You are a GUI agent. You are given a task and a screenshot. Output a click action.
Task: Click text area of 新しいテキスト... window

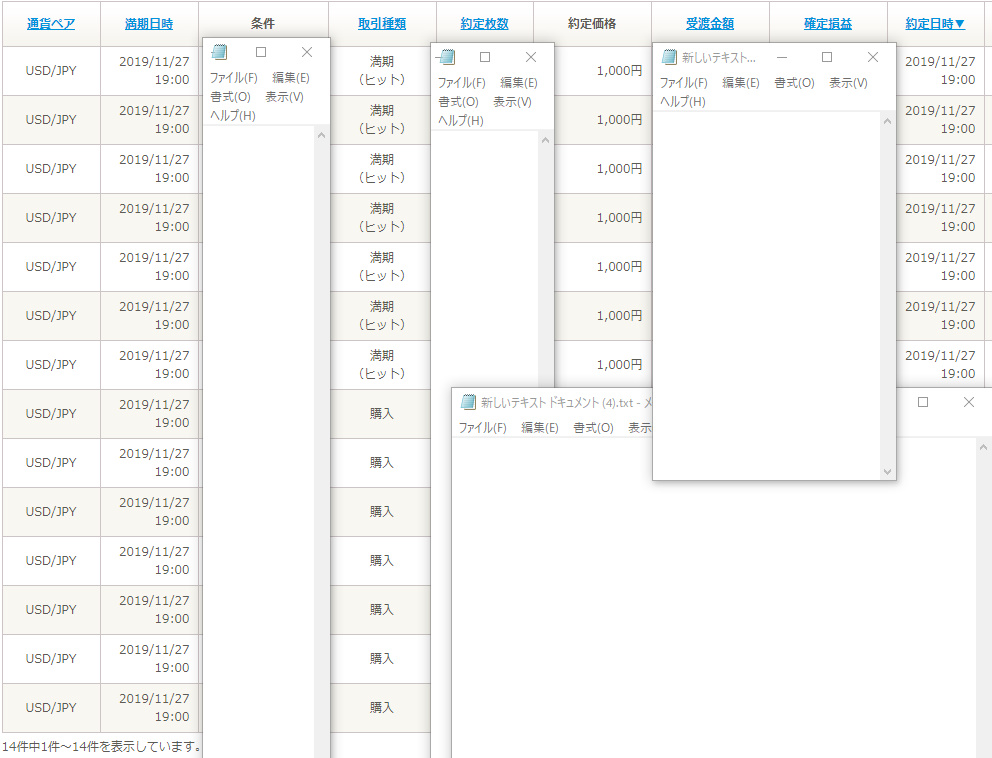tap(767, 295)
